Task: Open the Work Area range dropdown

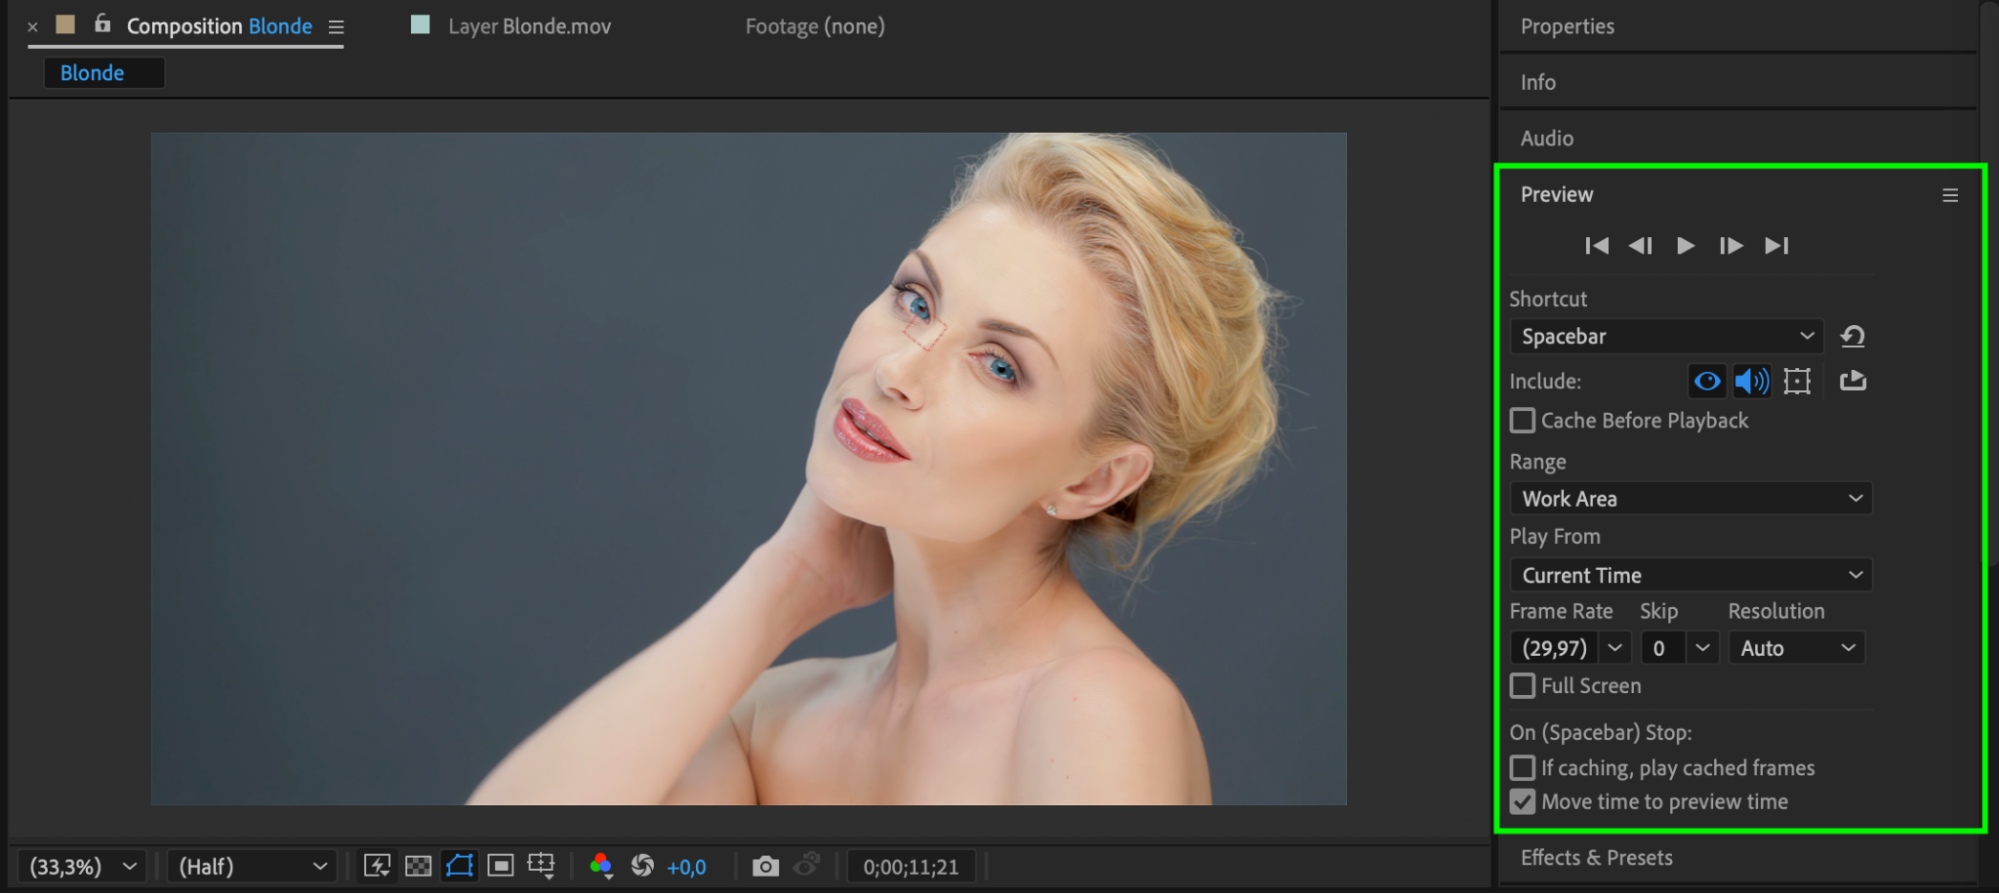Action: point(1690,499)
